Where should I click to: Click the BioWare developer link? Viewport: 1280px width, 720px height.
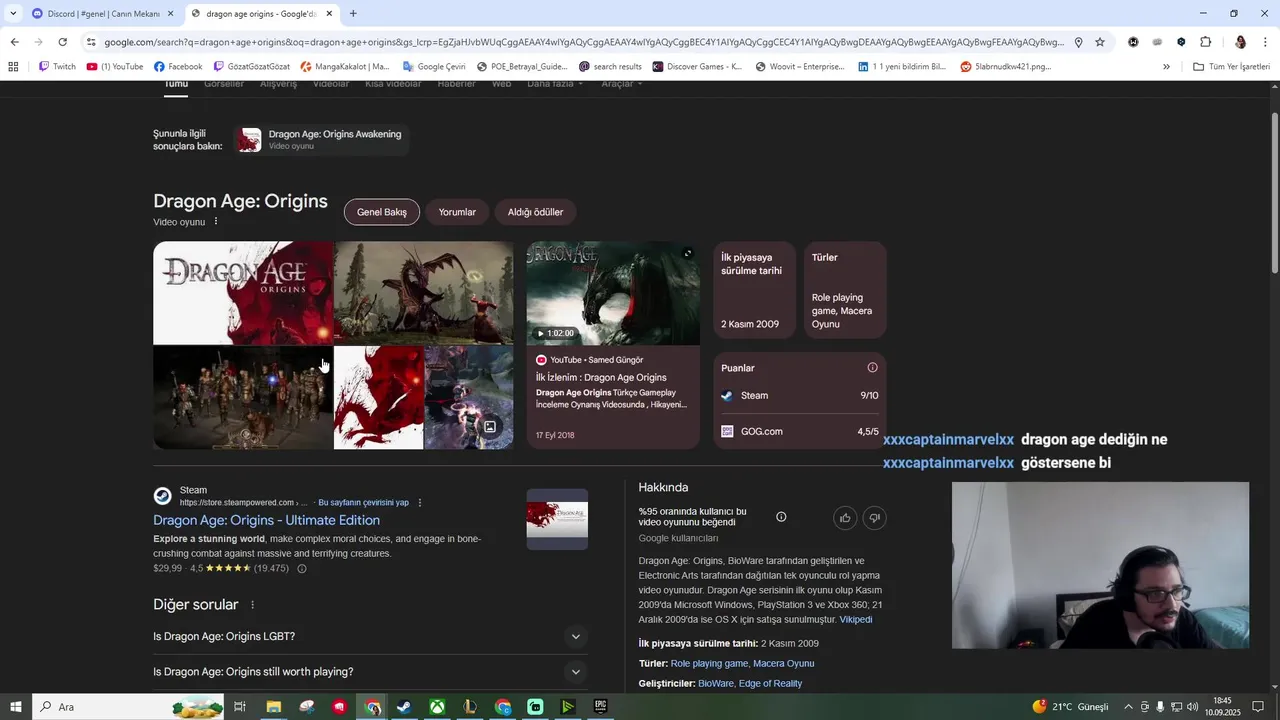click(715, 684)
